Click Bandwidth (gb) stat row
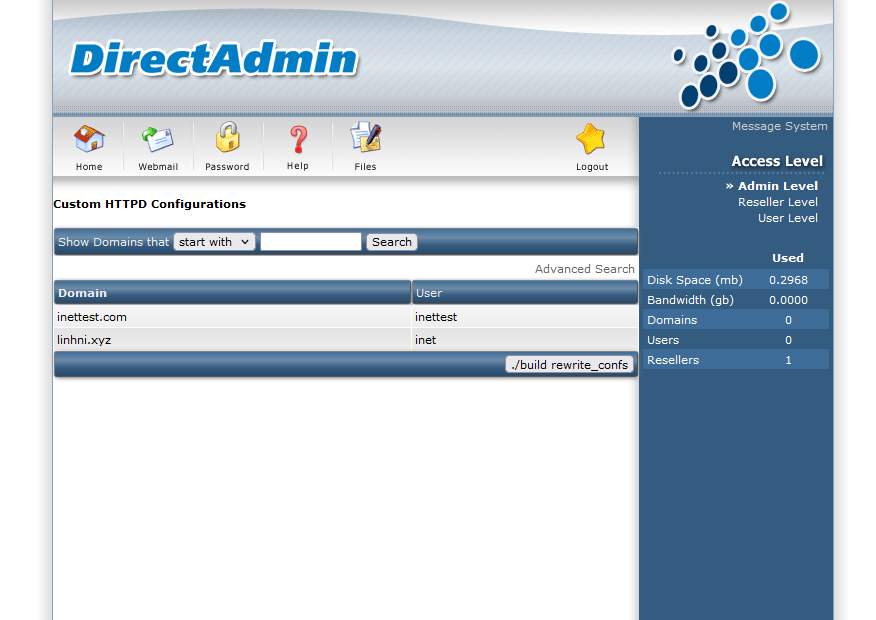Screen dimensions: 876x620 736,300
